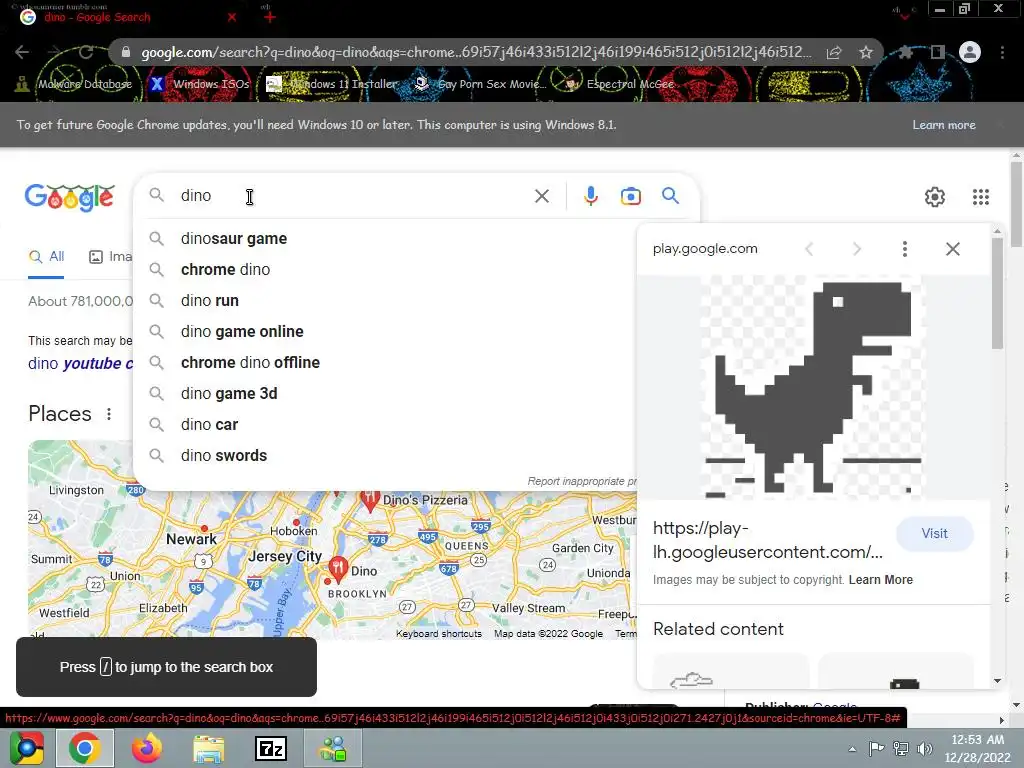Viewport: 1024px width, 768px height.
Task: Close the dino Google Search tab
Action: (x=232, y=17)
